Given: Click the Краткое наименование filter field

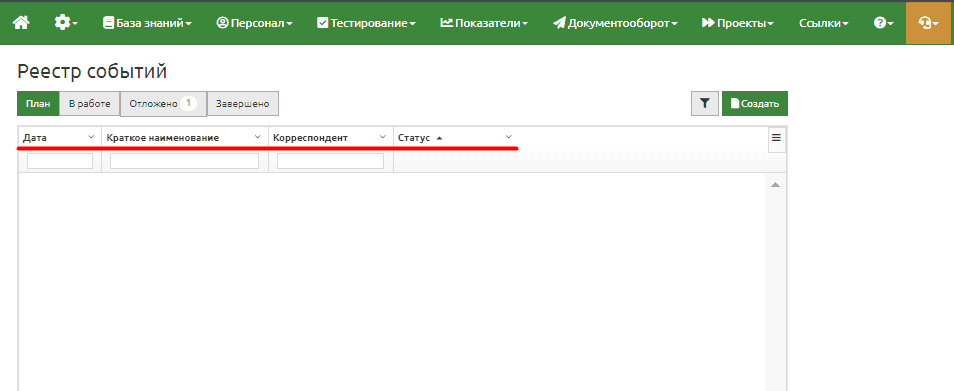Looking at the screenshot, I should coord(184,161).
